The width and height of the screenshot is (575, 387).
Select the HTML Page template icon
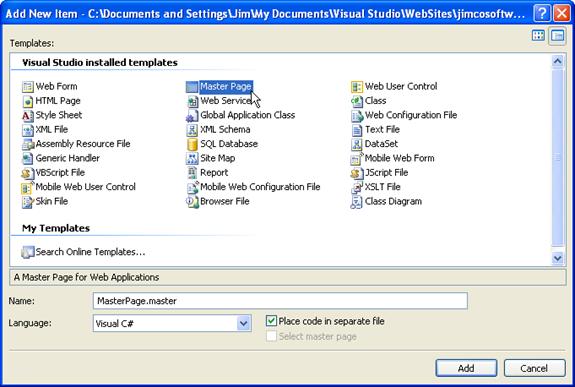[28, 101]
